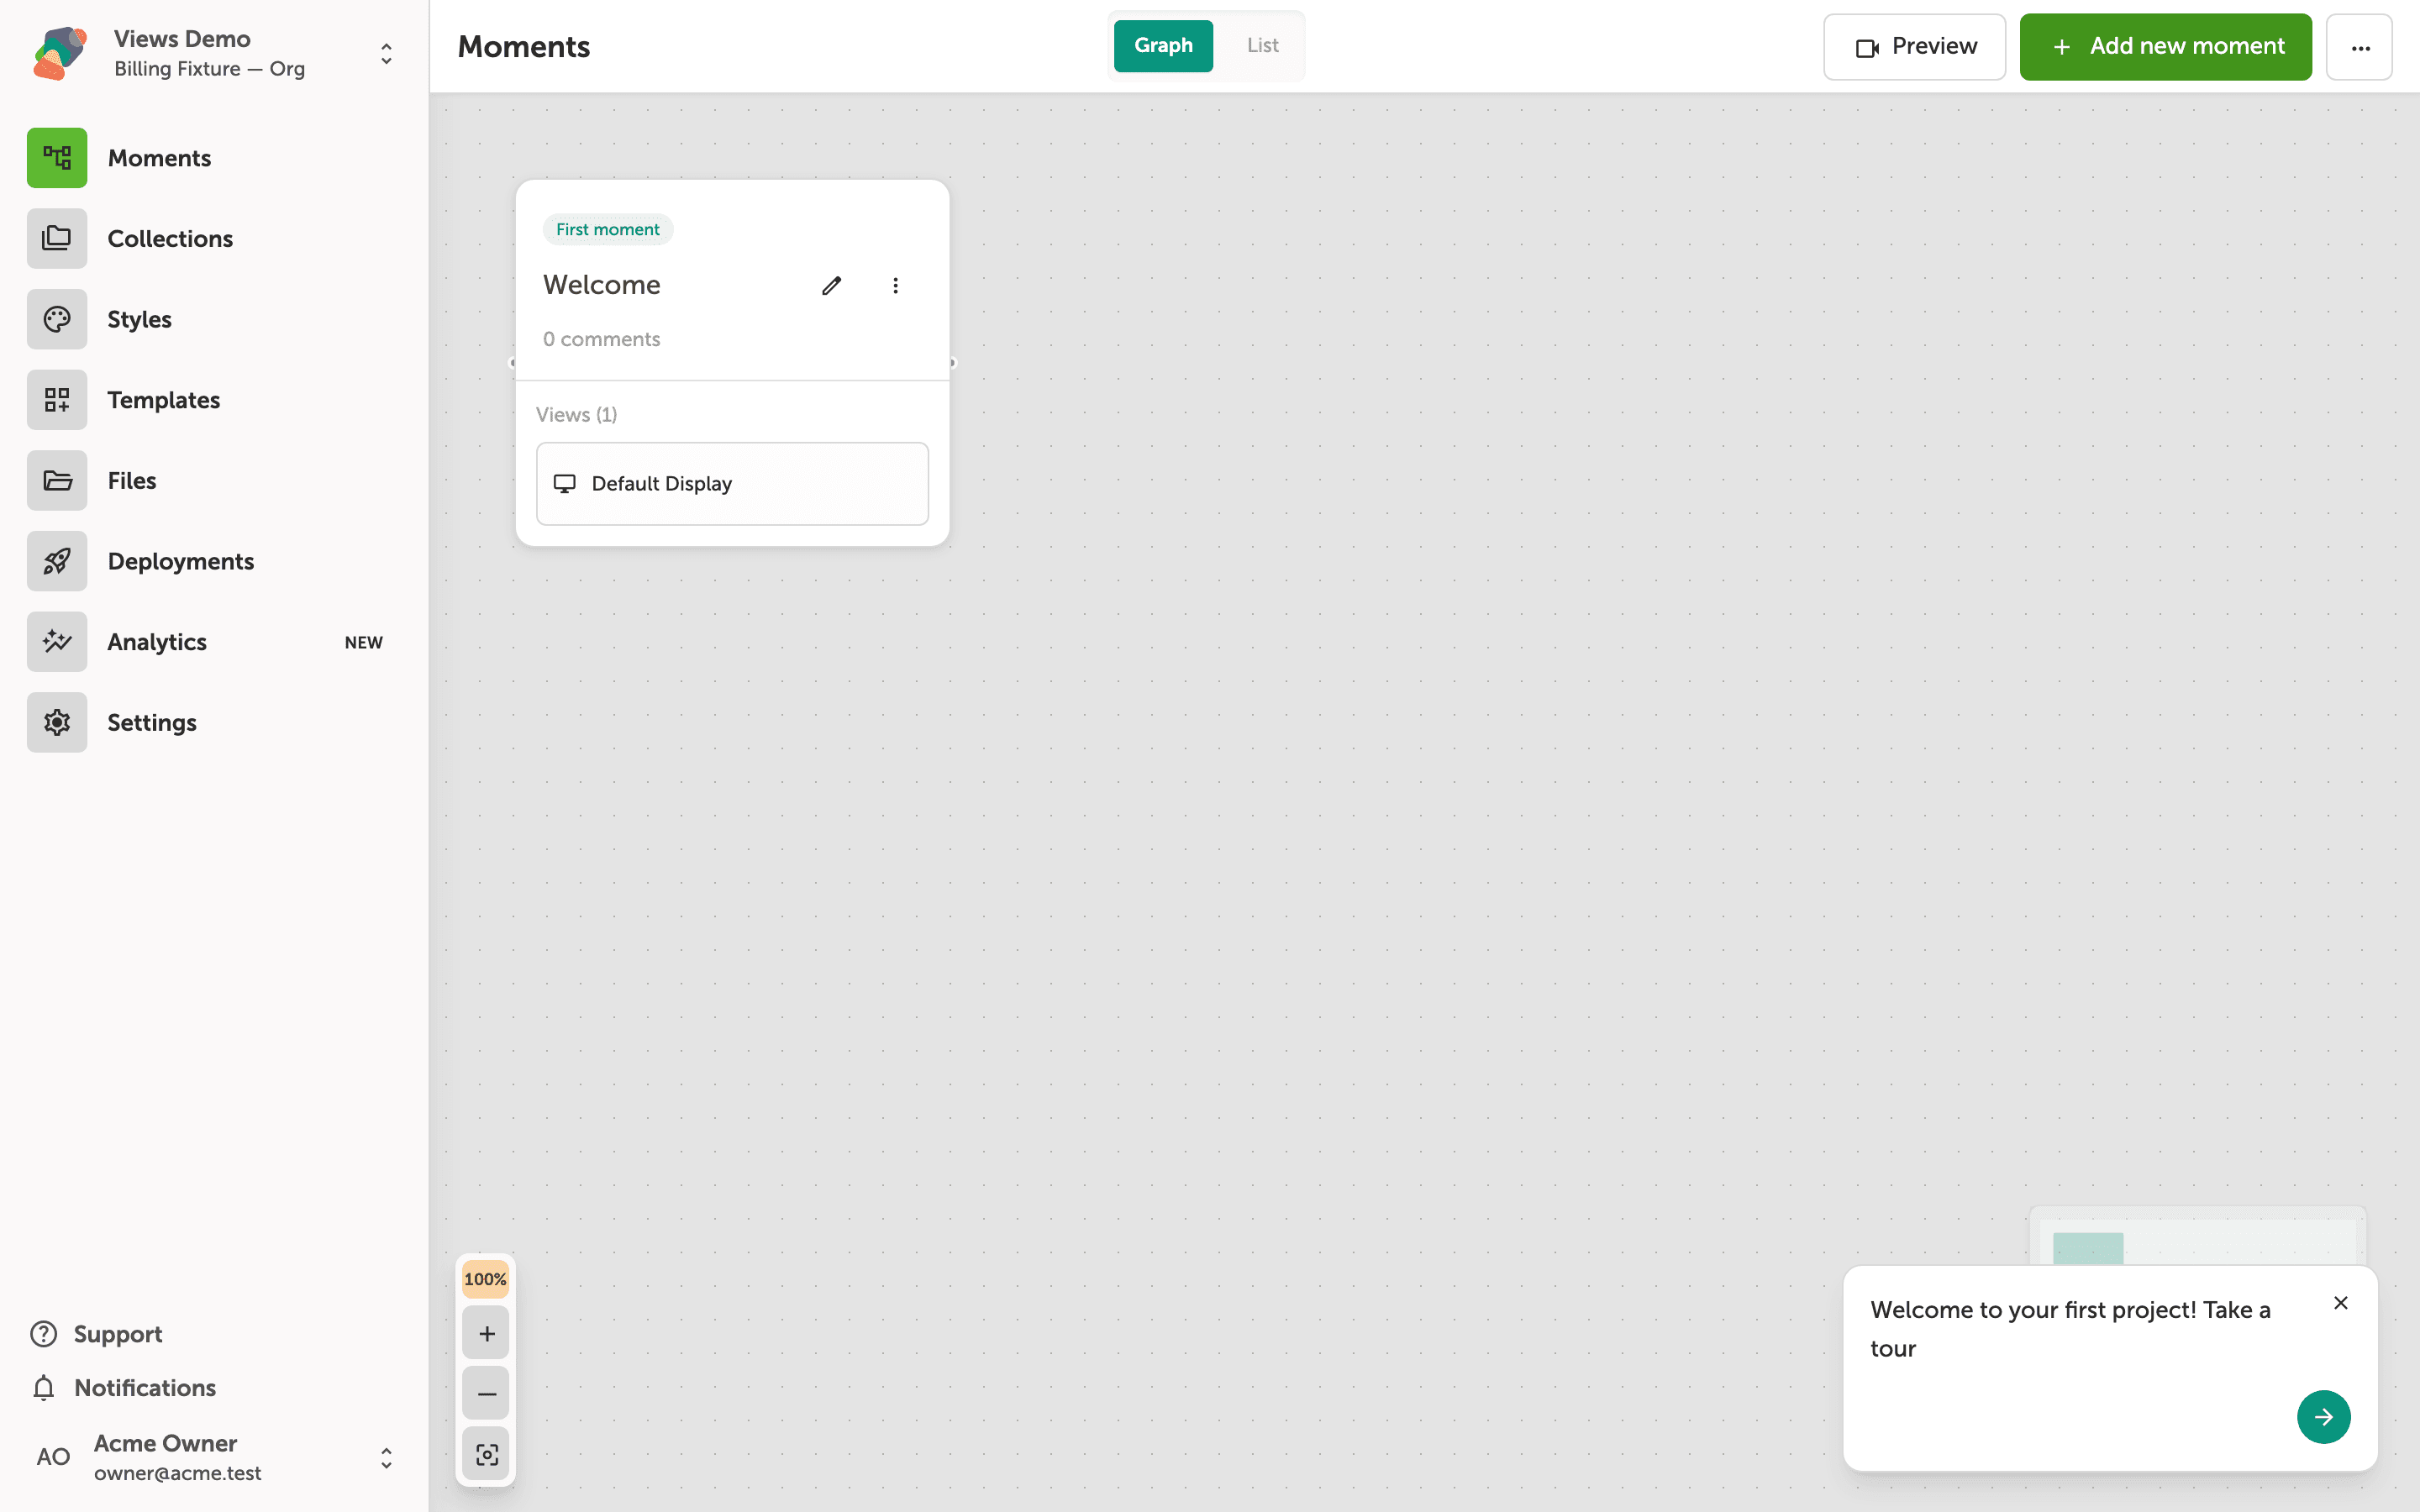The height and width of the screenshot is (1512, 2420).
Task: Click the Notifications bell icon
Action: 43,1388
